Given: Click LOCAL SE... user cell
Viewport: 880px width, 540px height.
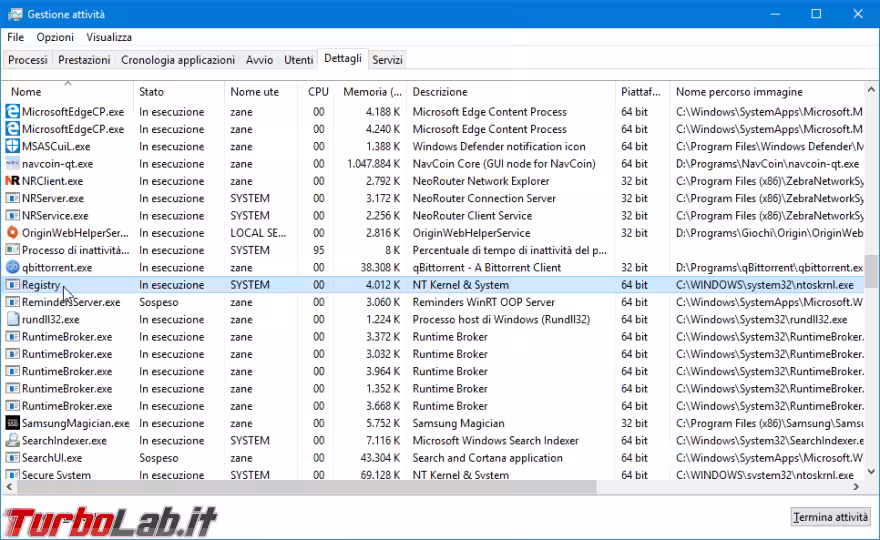Looking at the screenshot, I should 258,233.
